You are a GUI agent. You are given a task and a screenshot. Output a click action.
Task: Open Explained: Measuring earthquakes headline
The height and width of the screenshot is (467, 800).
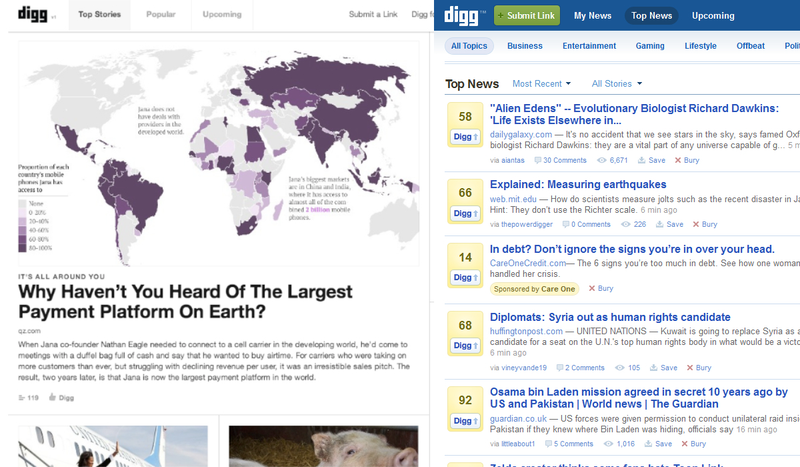pyautogui.click(x=578, y=184)
